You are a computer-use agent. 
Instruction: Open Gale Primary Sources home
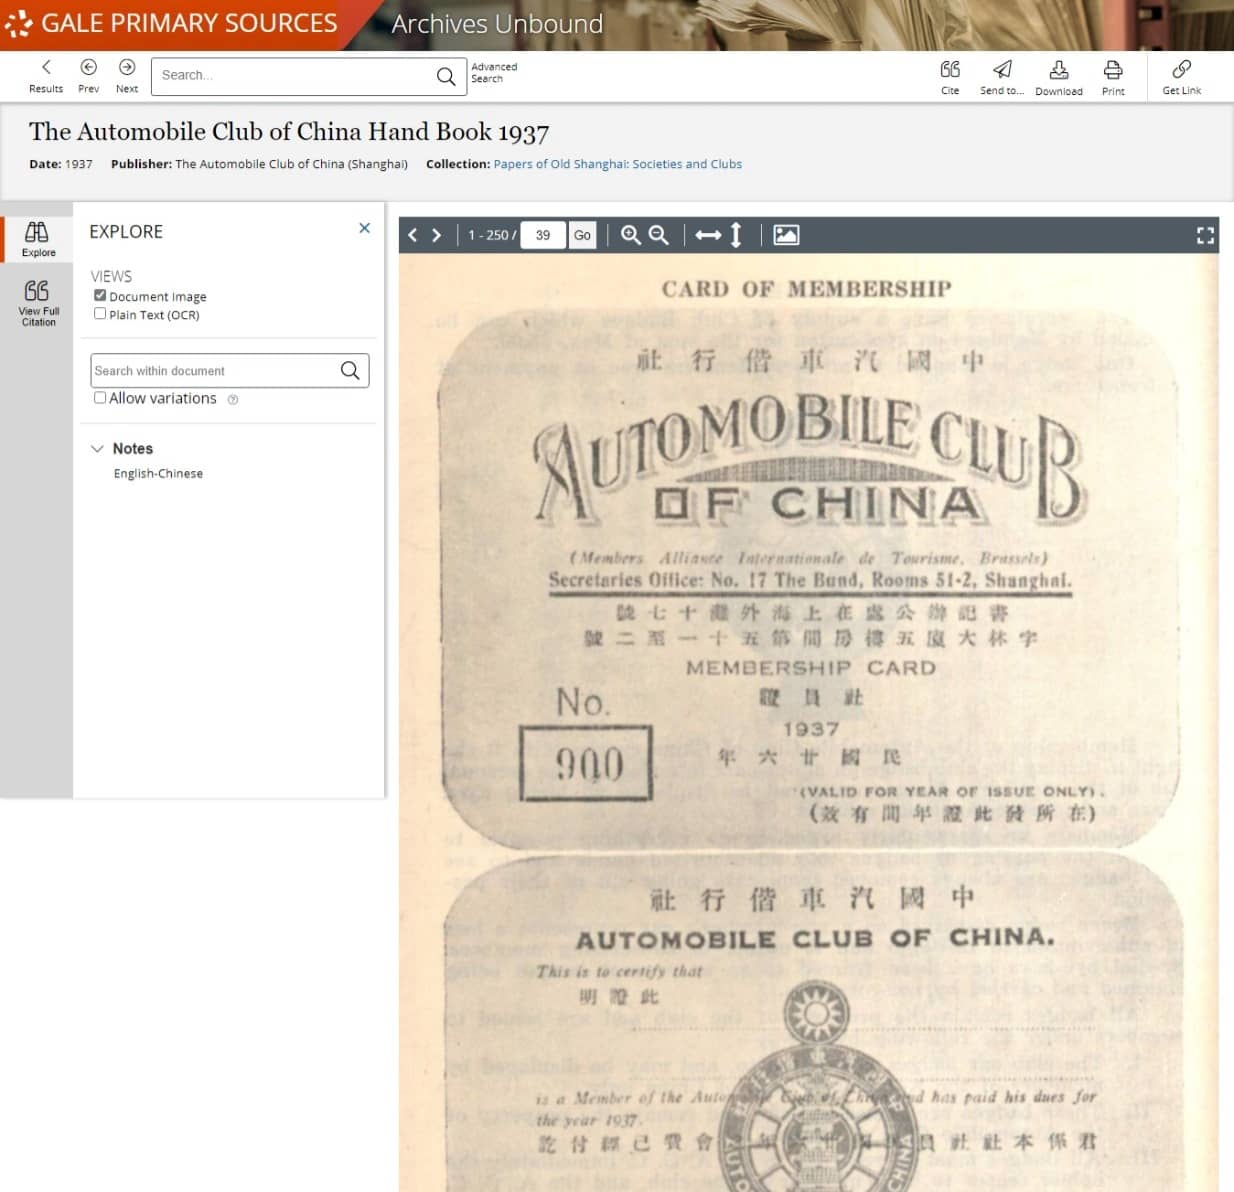[x=172, y=24]
